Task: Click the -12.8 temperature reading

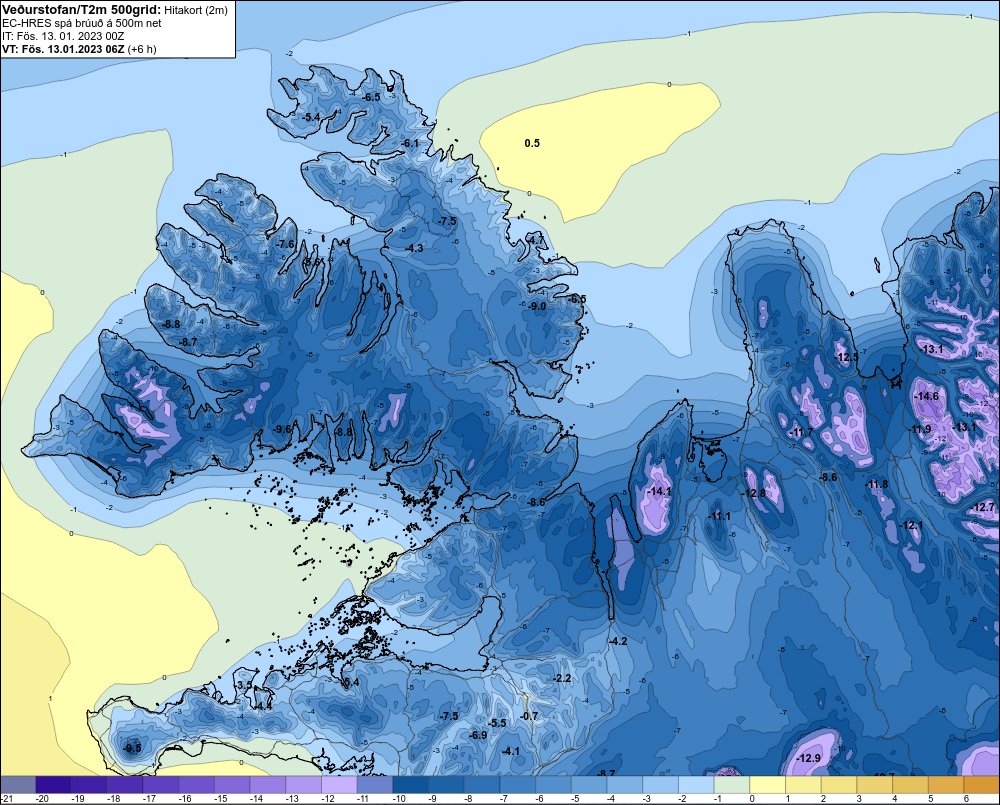Action: tap(754, 493)
